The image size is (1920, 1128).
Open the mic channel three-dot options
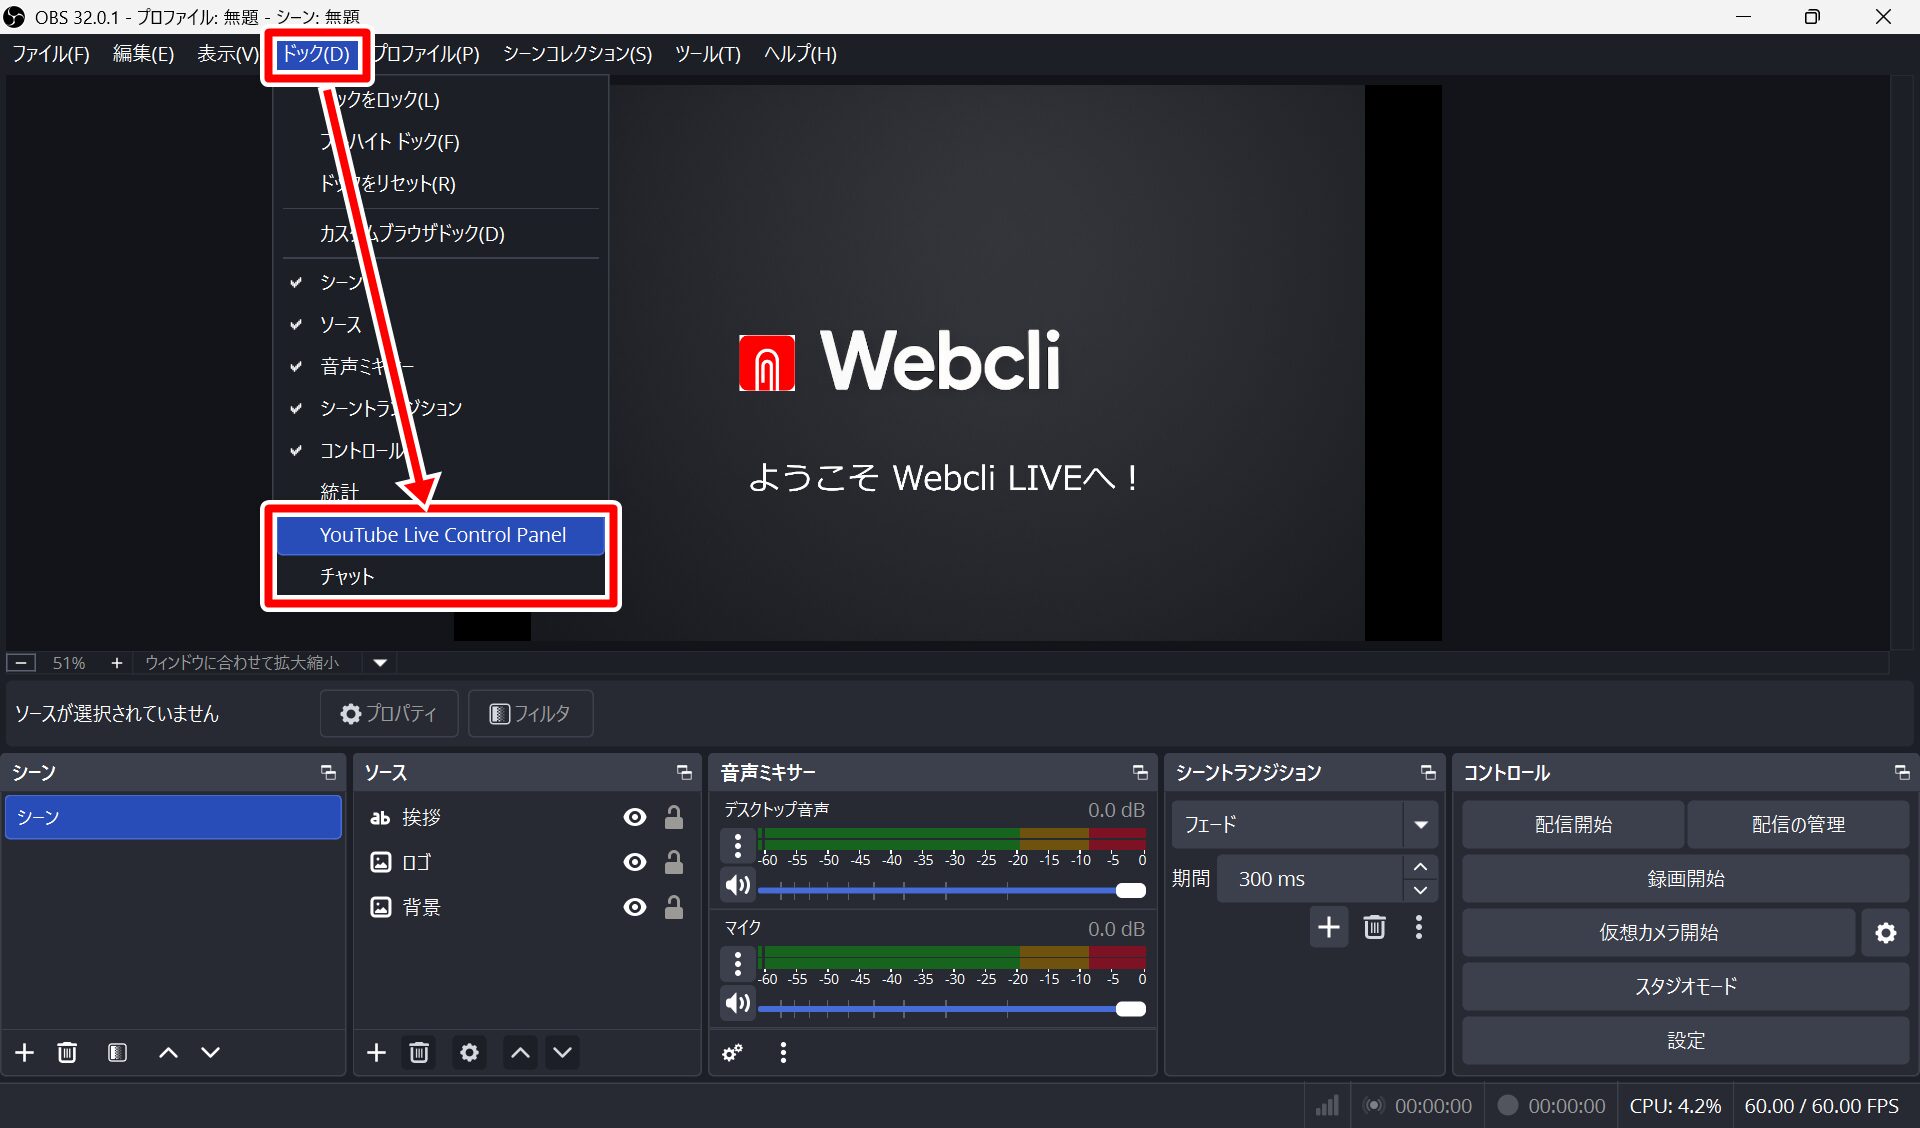point(738,964)
